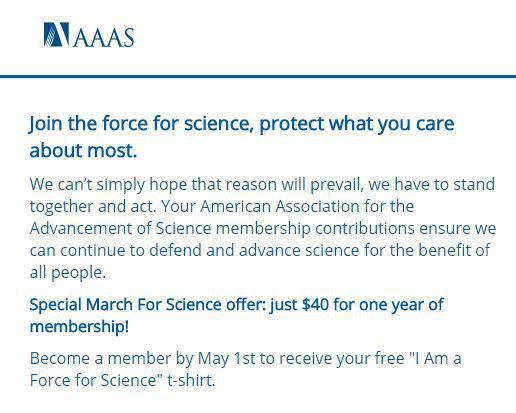Click the 'membership!' bold text
The width and height of the screenshot is (516, 413).
tap(79, 326)
